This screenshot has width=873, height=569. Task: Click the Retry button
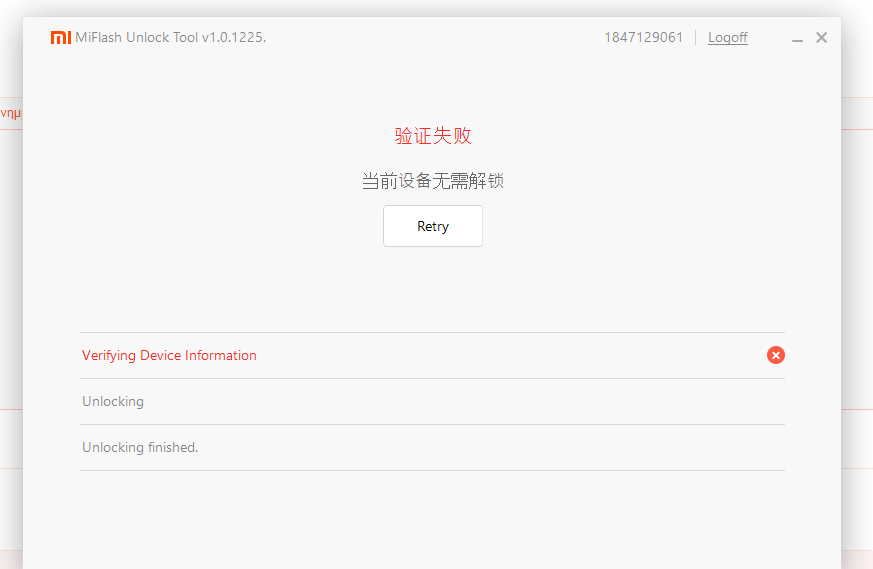click(x=433, y=226)
